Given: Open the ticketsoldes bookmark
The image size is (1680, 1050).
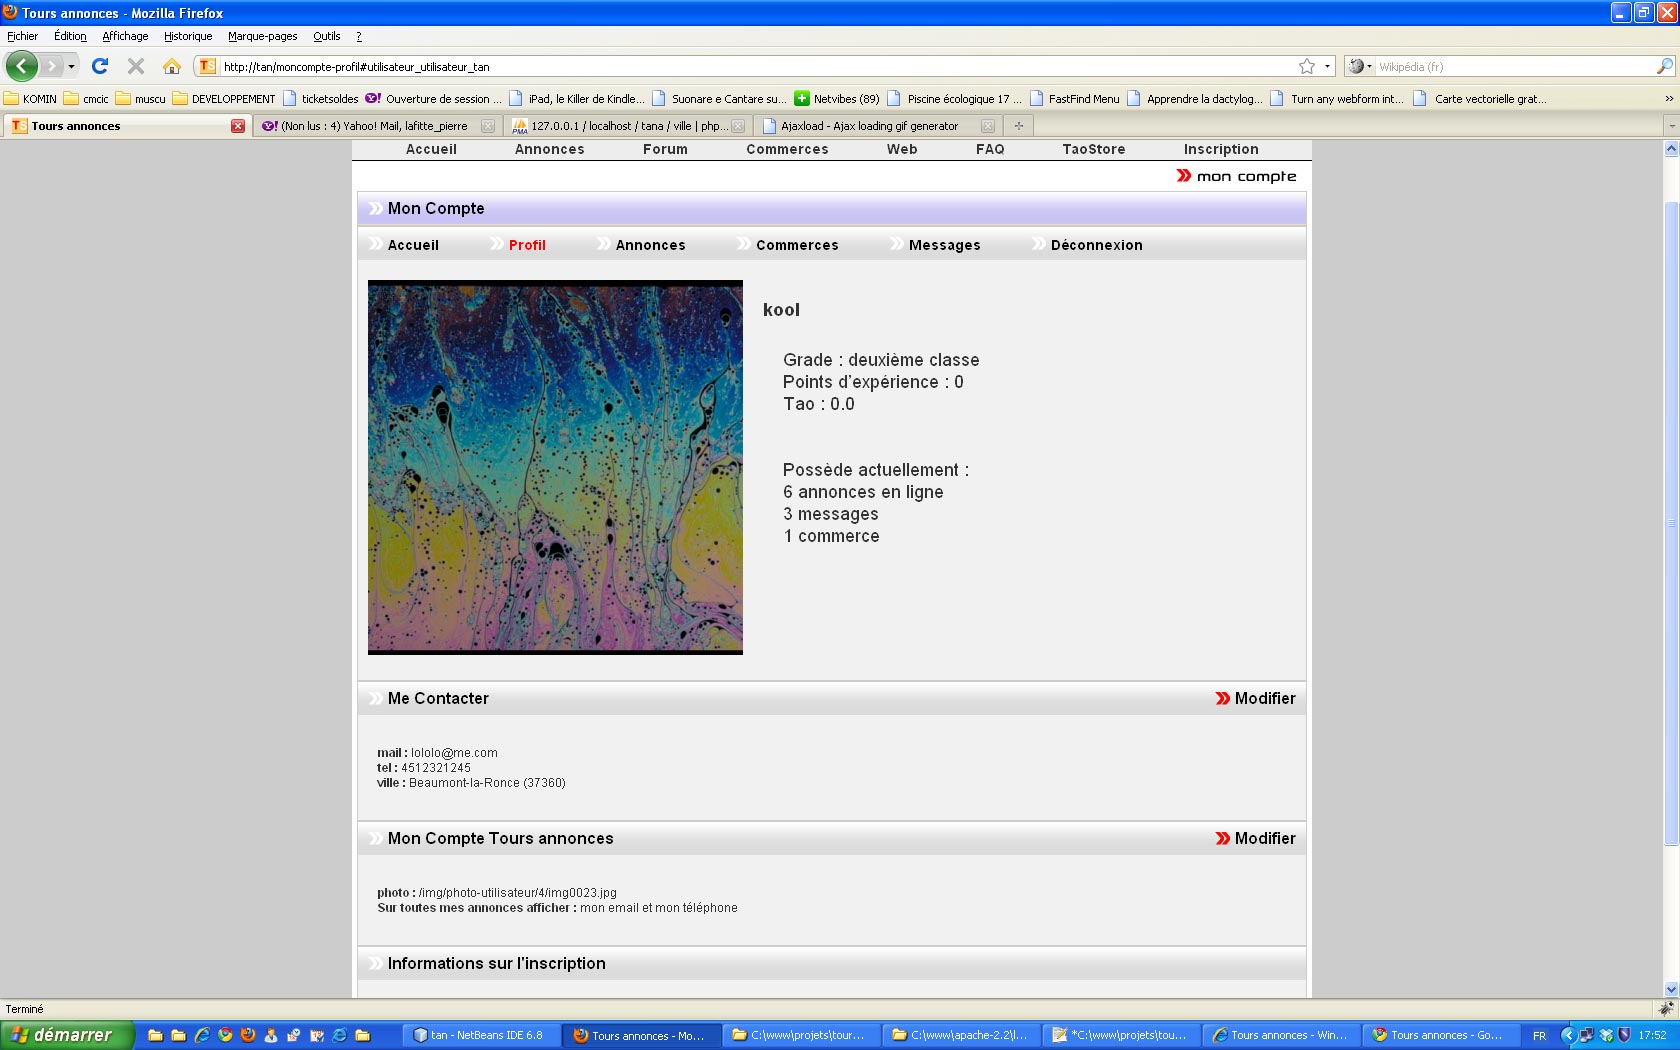Looking at the screenshot, I should pos(321,99).
